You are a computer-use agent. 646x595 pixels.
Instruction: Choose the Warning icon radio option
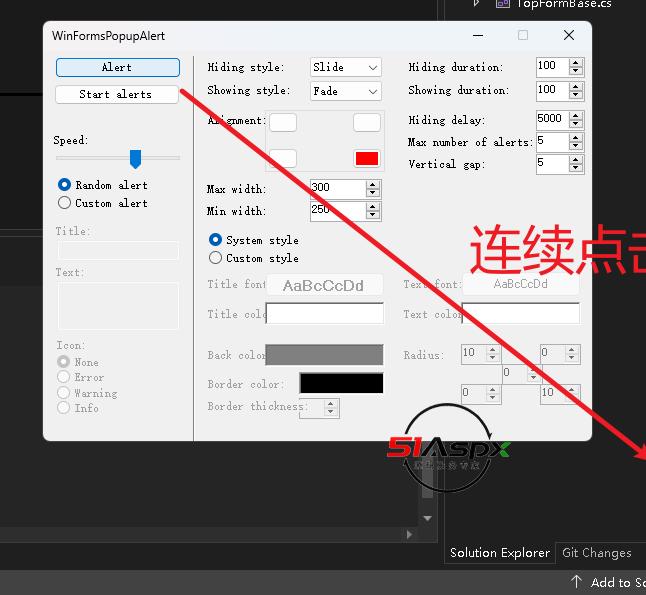tap(63, 392)
